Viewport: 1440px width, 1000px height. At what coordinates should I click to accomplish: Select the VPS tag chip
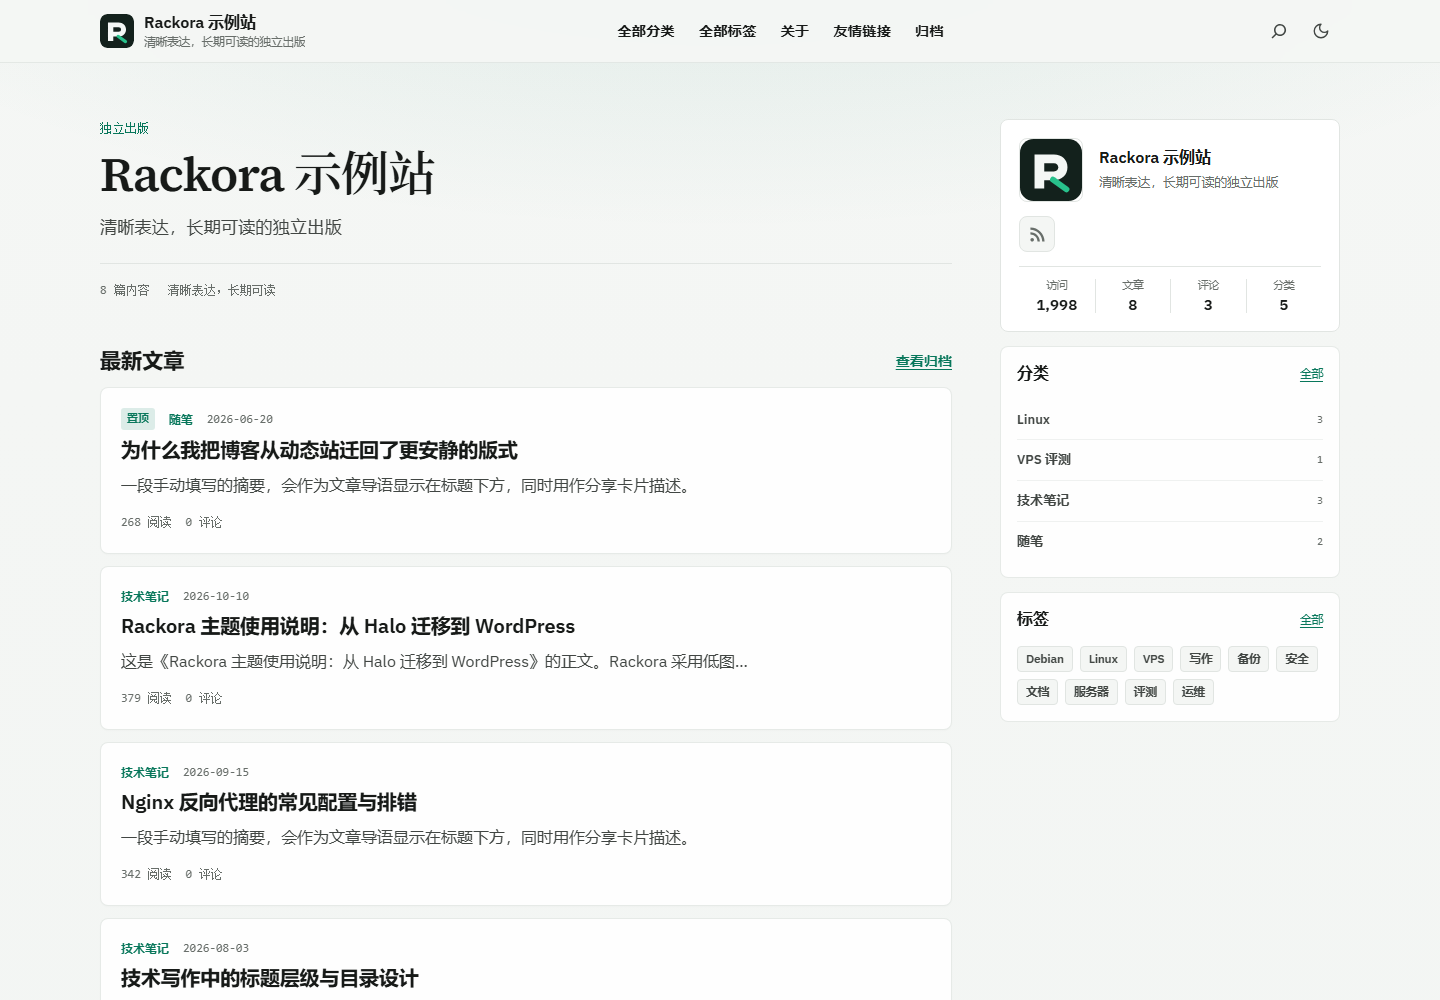(x=1154, y=659)
